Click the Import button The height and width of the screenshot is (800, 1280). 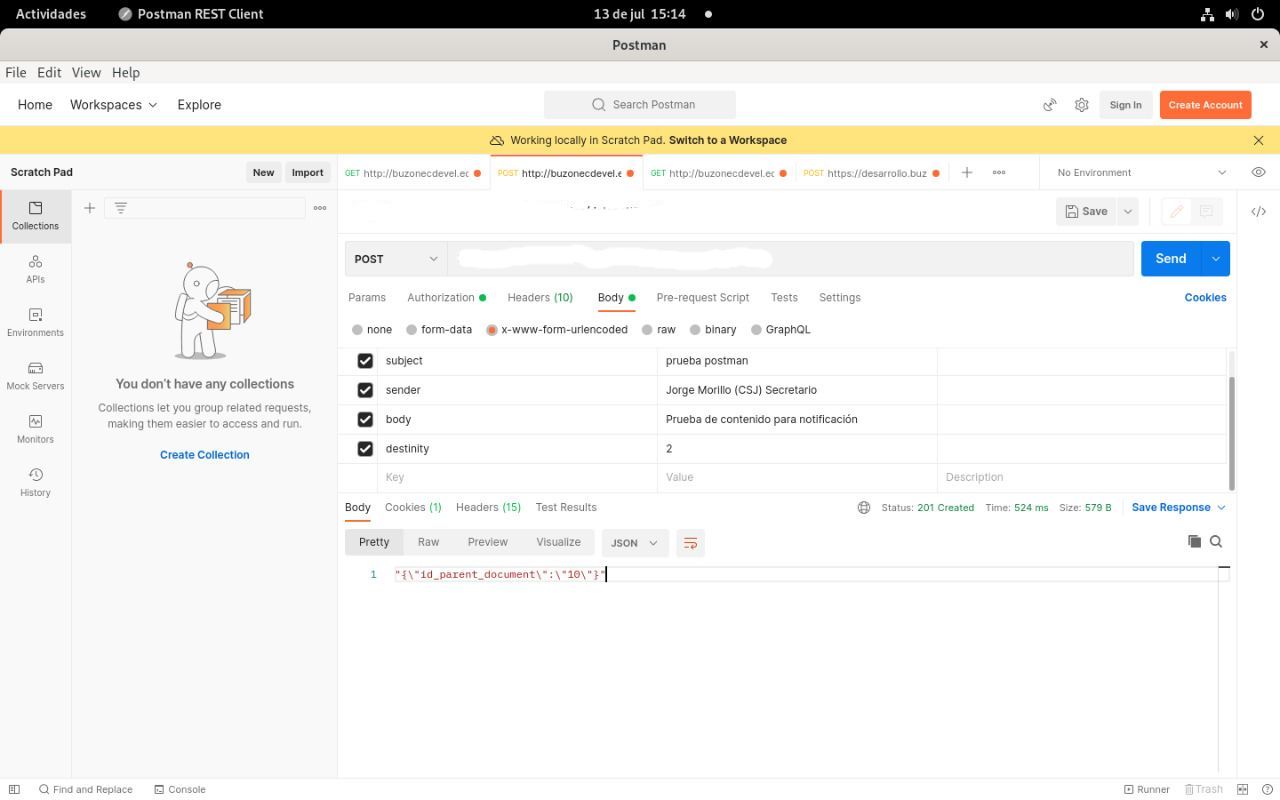[307, 172]
